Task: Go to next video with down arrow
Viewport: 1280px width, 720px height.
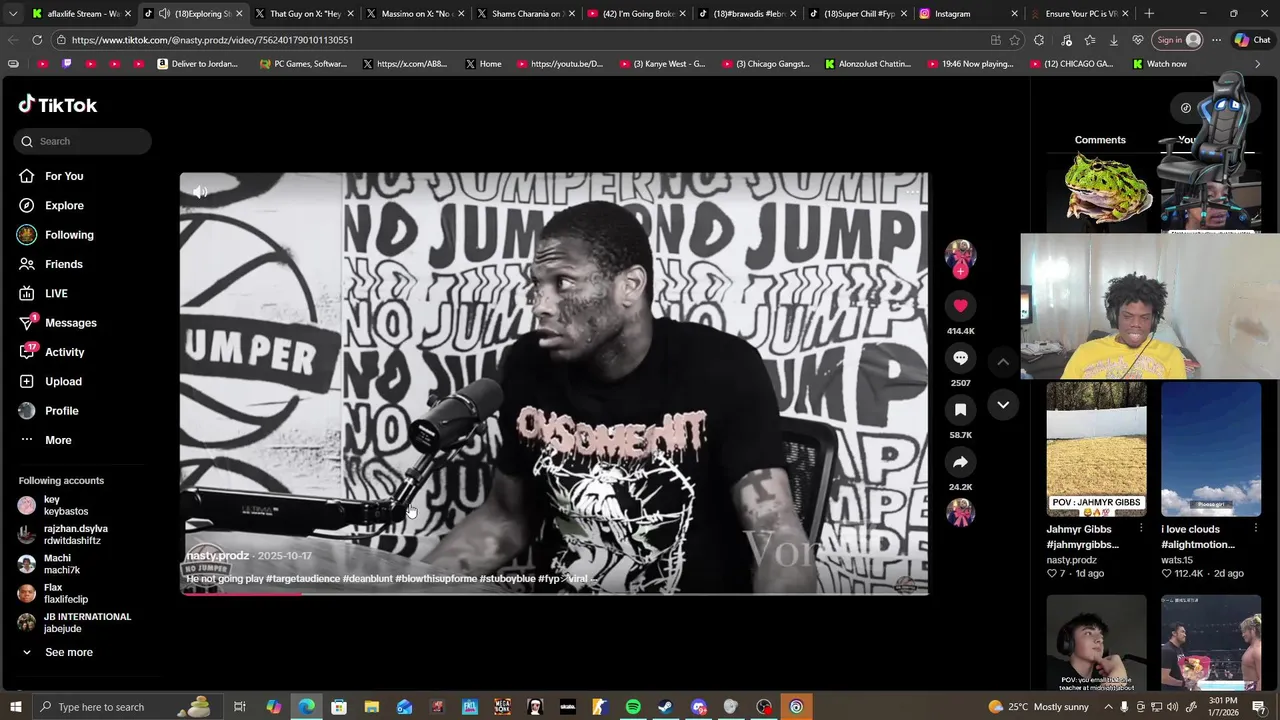Action: point(1003,405)
